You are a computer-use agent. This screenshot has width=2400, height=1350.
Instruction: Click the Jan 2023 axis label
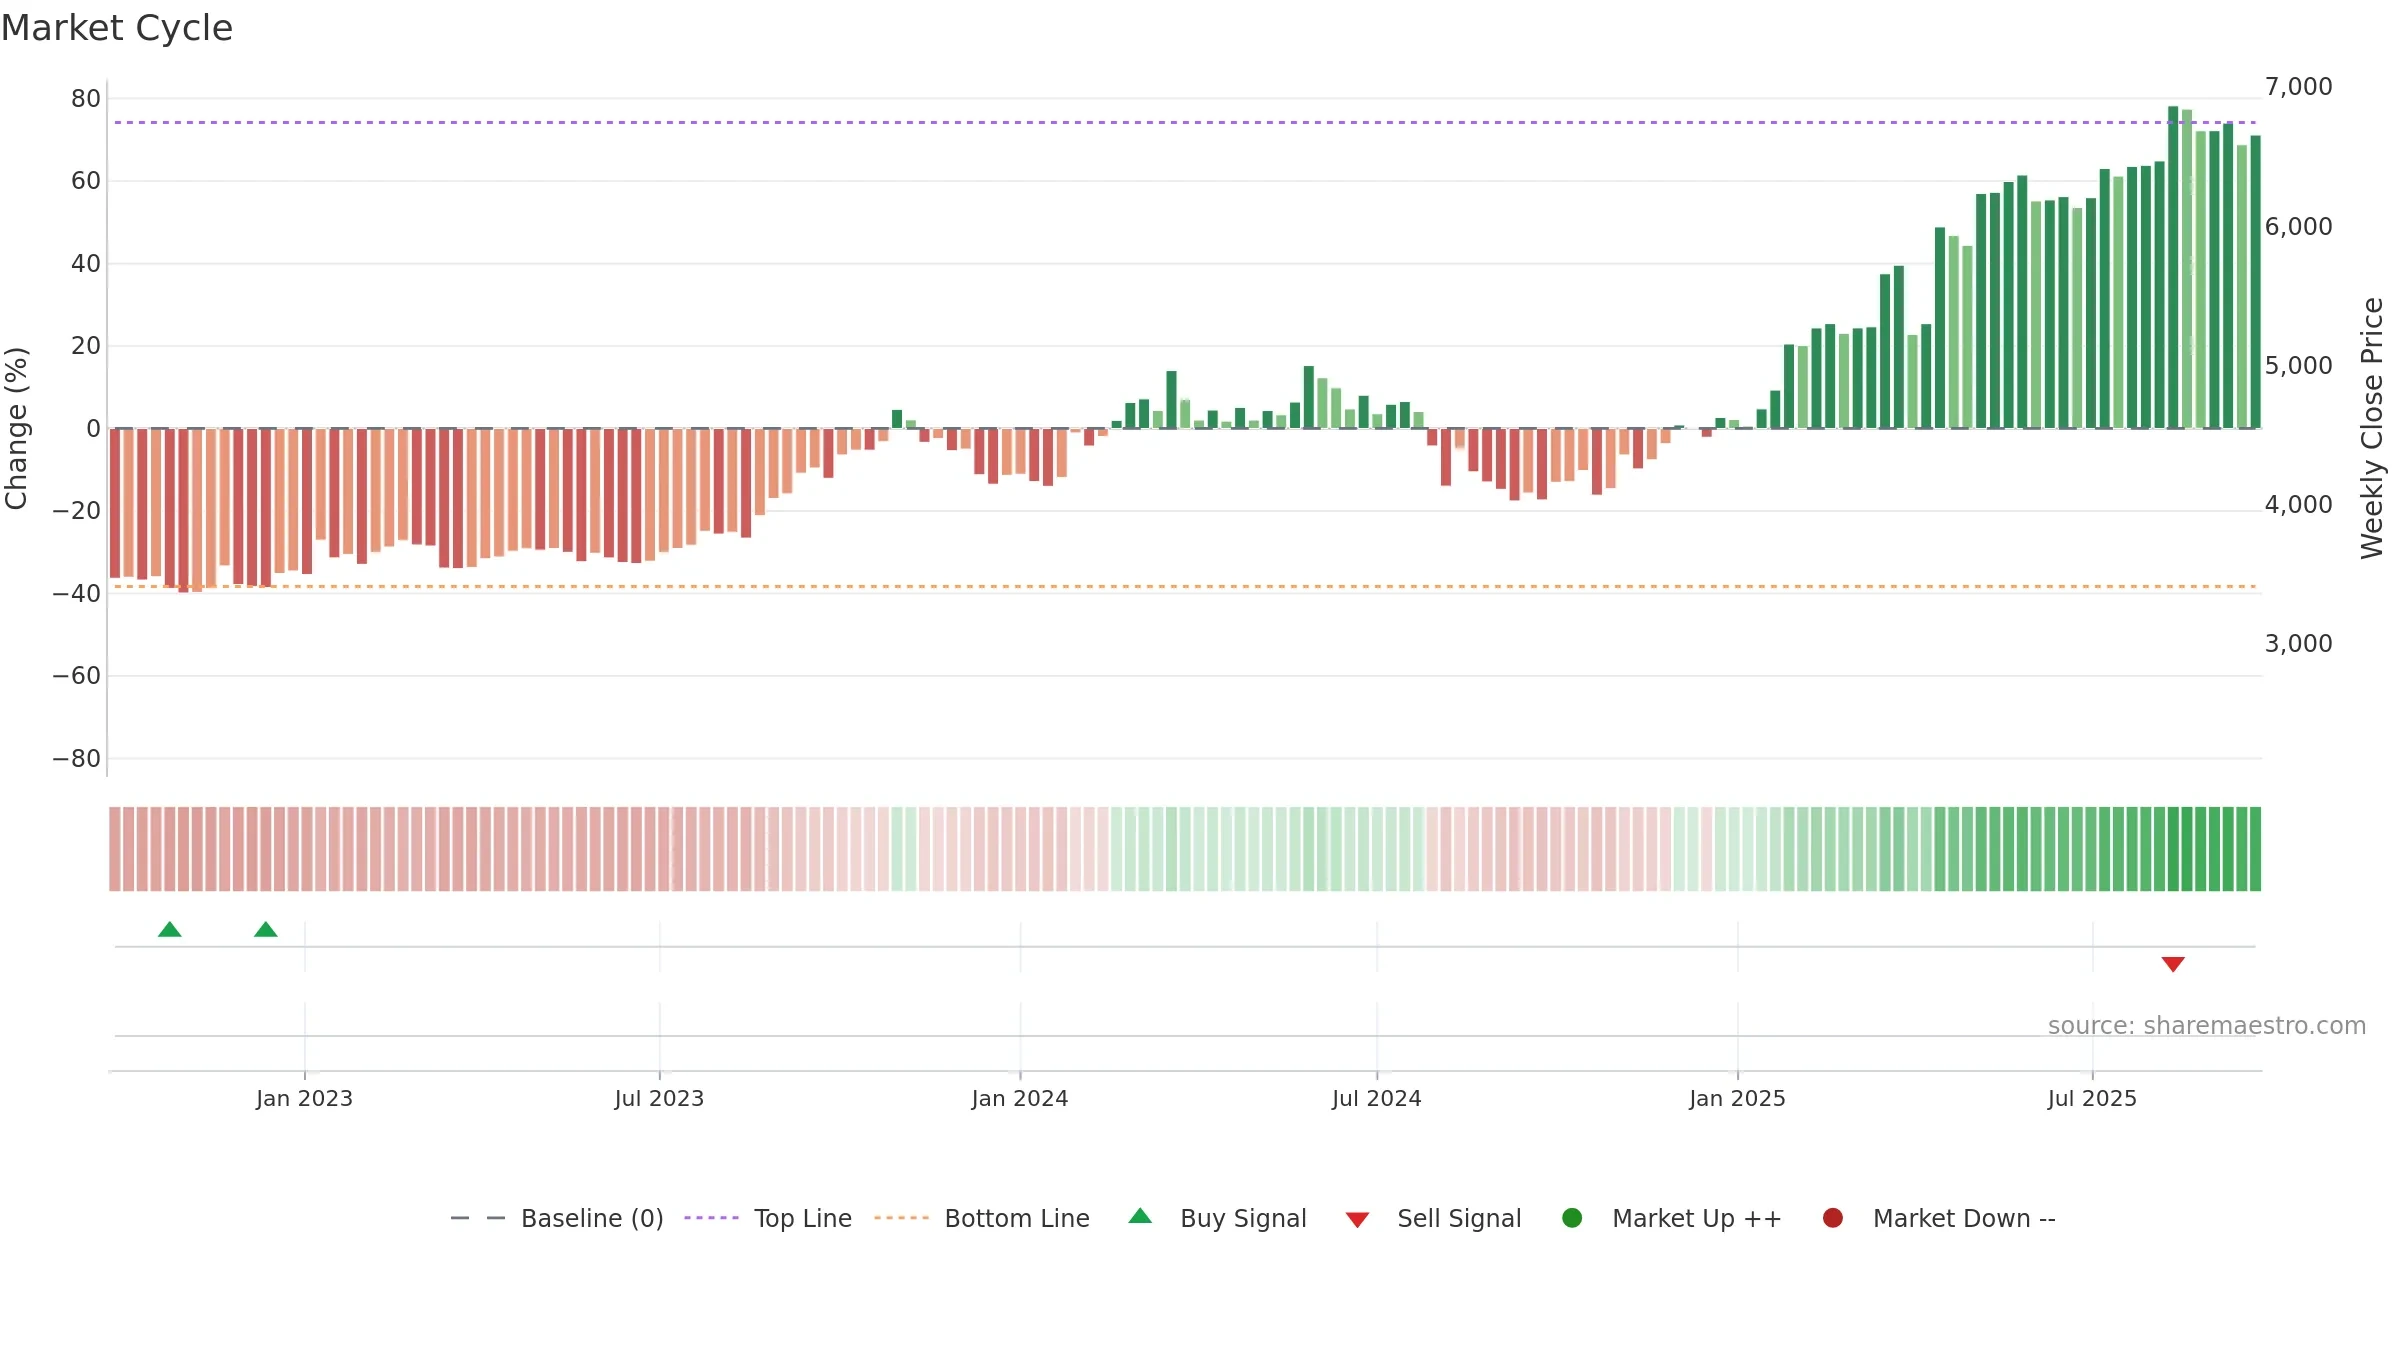coord(304,1099)
